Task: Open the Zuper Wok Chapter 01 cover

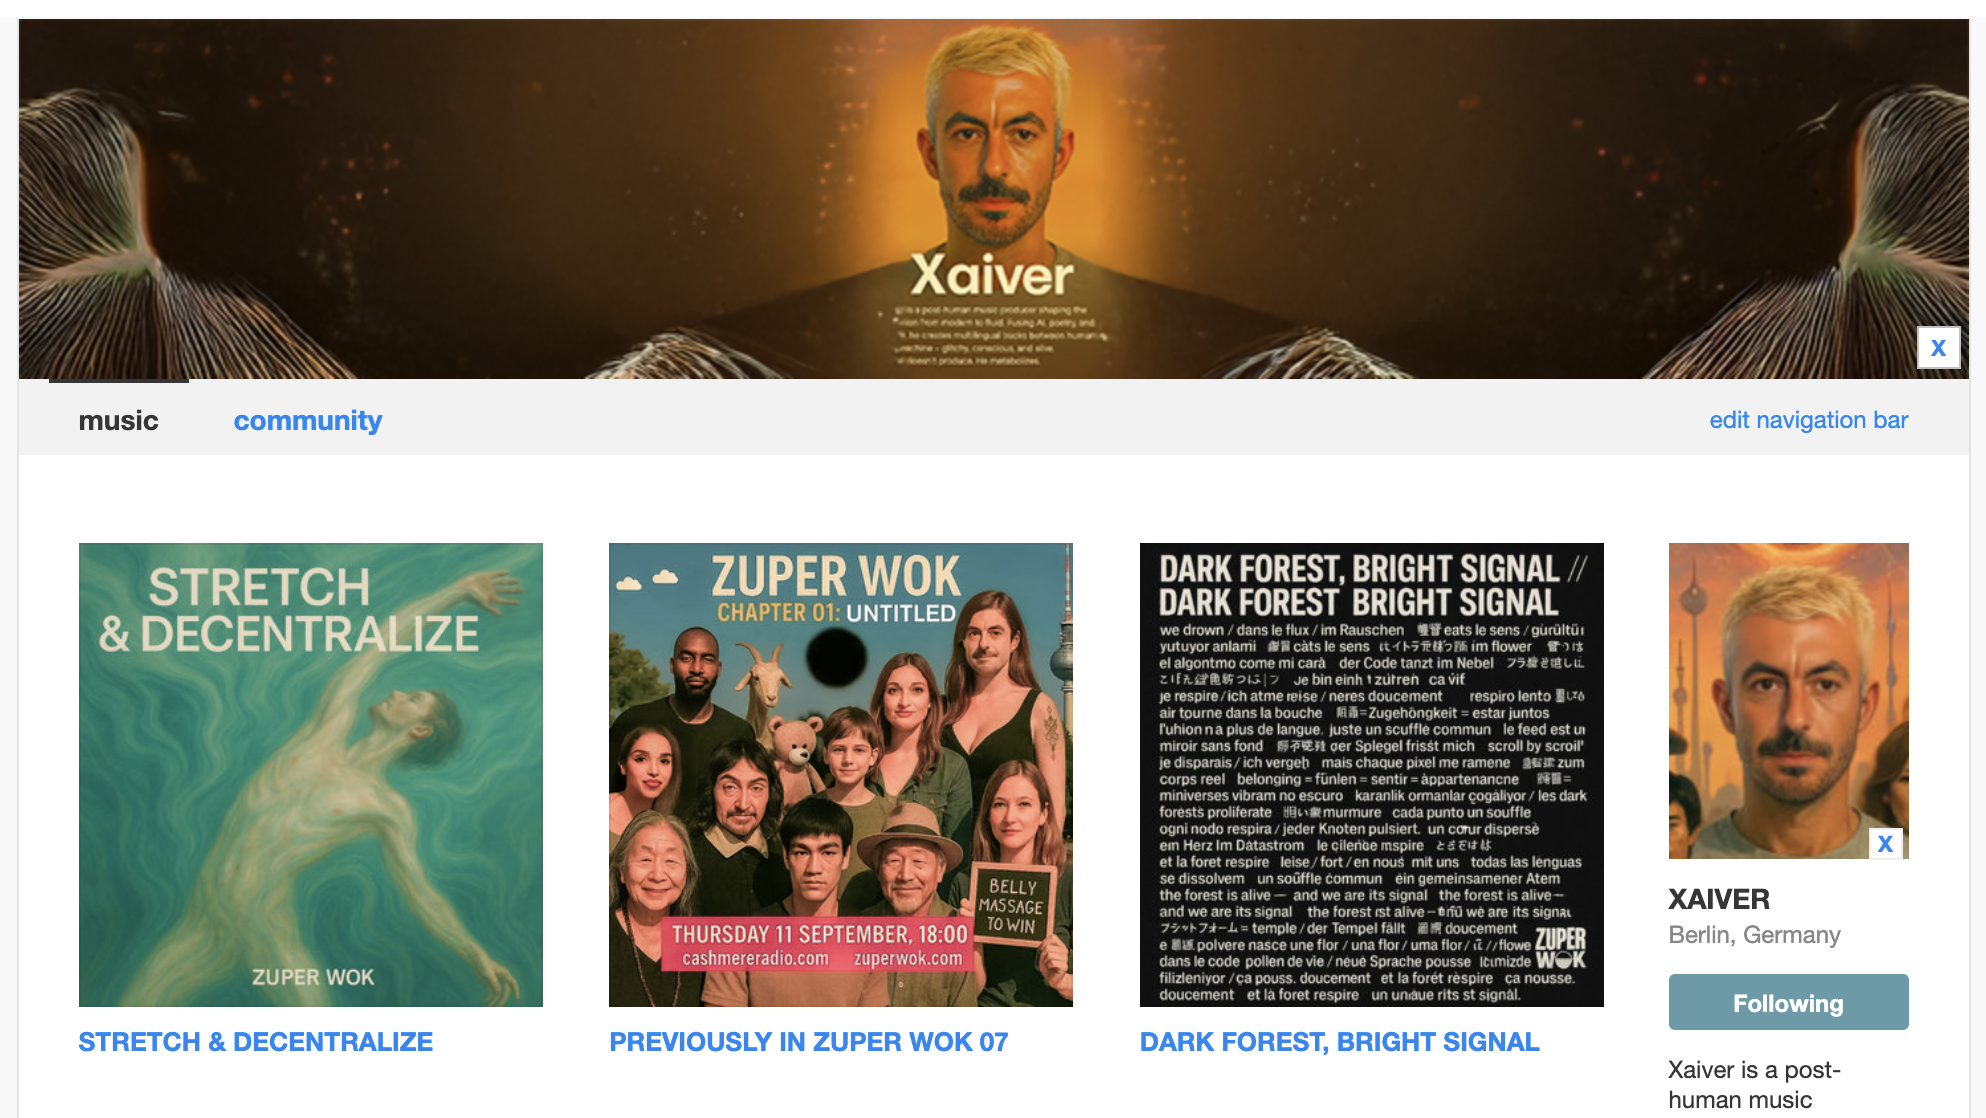Action: (841, 775)
